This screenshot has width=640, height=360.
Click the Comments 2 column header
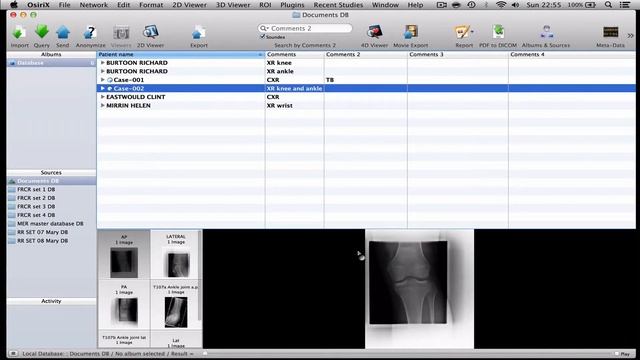click(366, 54)
